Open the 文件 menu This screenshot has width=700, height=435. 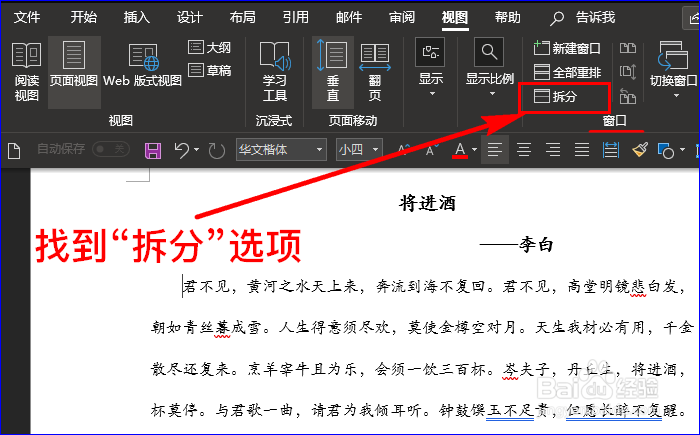click(x=27, y=17)
